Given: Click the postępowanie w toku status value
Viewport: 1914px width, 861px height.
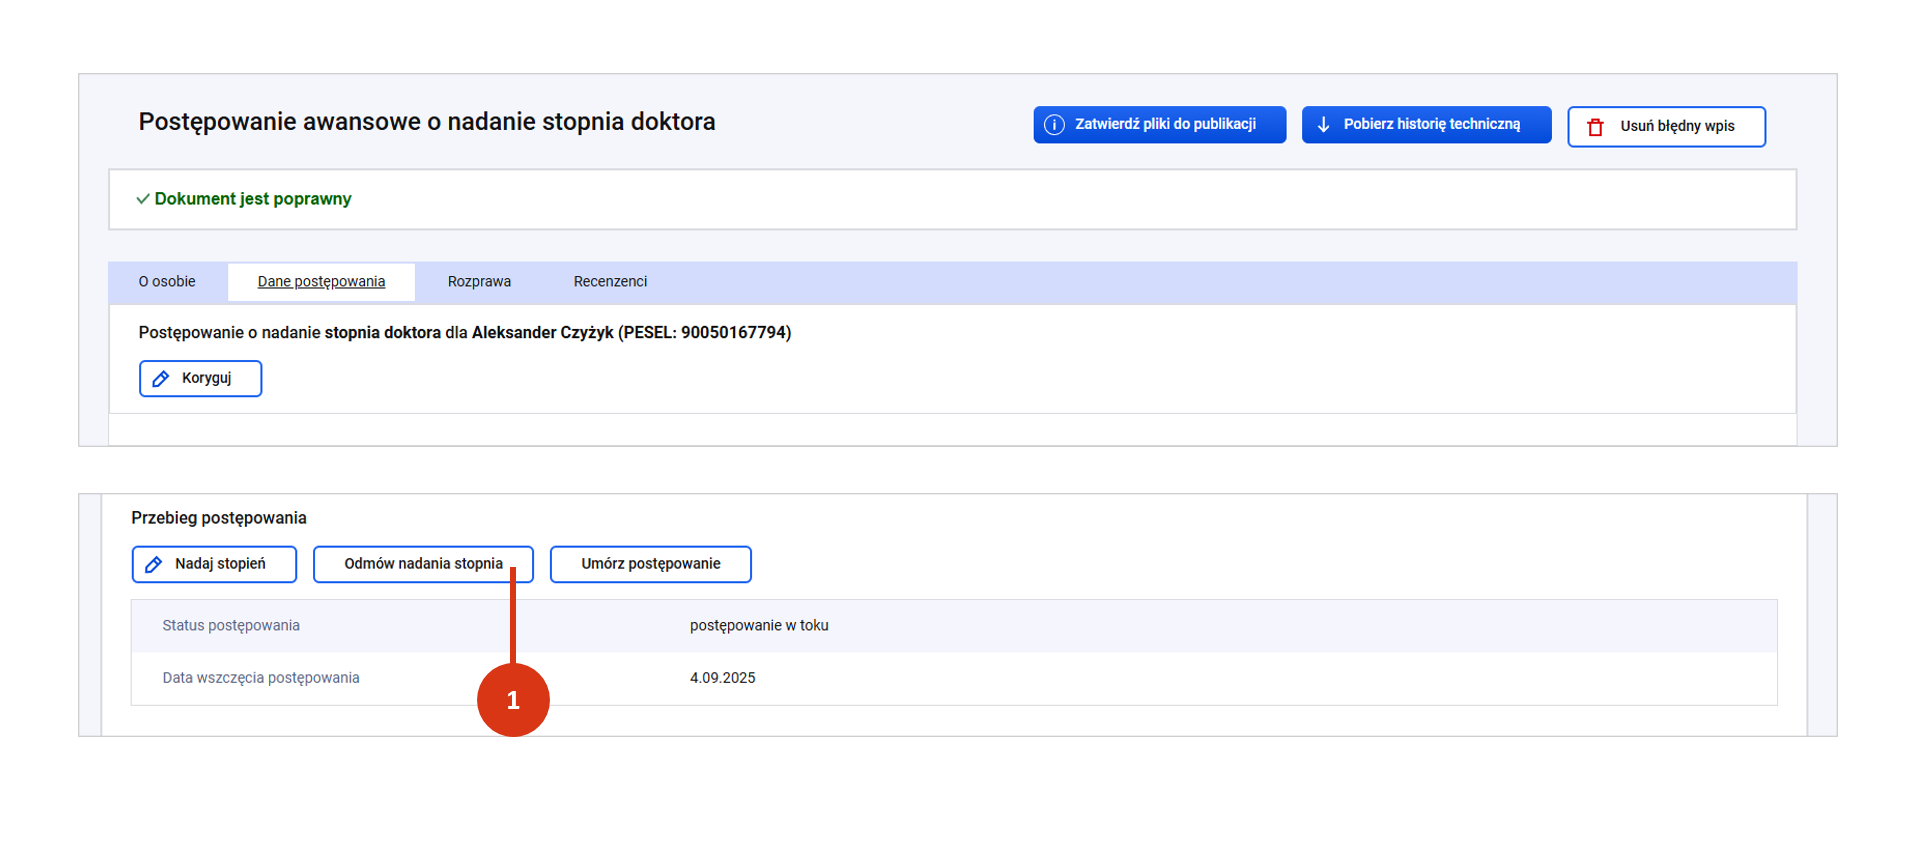Looking at the screenshot, I should pos(759,626).
